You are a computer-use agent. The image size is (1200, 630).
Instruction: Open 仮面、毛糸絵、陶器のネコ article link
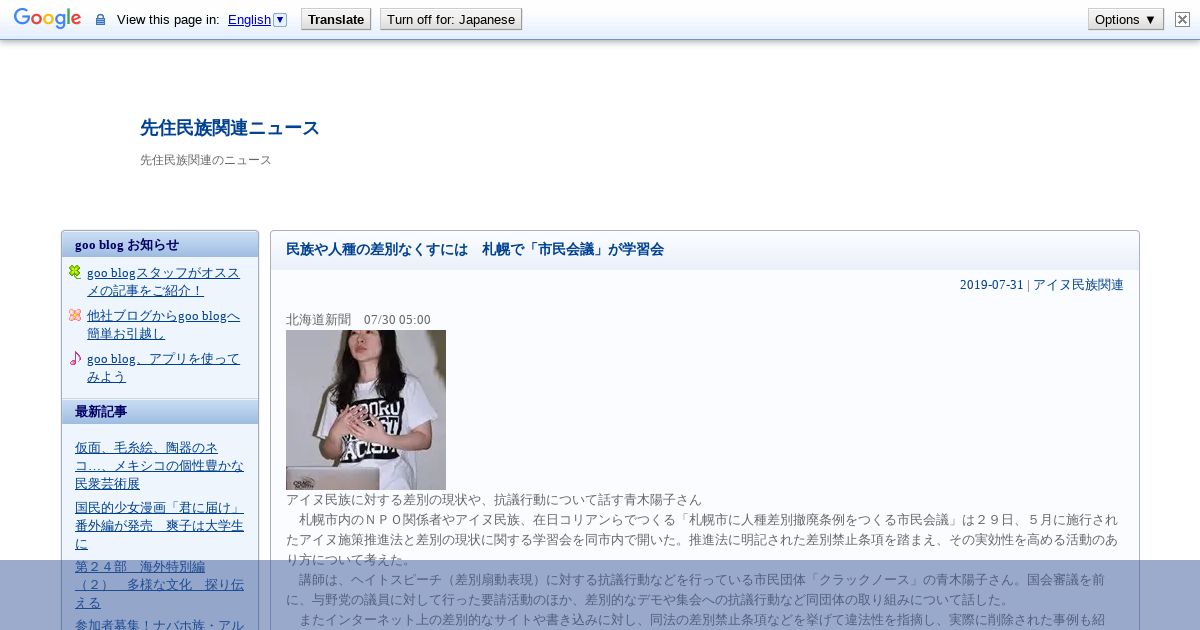click(159, 465)
